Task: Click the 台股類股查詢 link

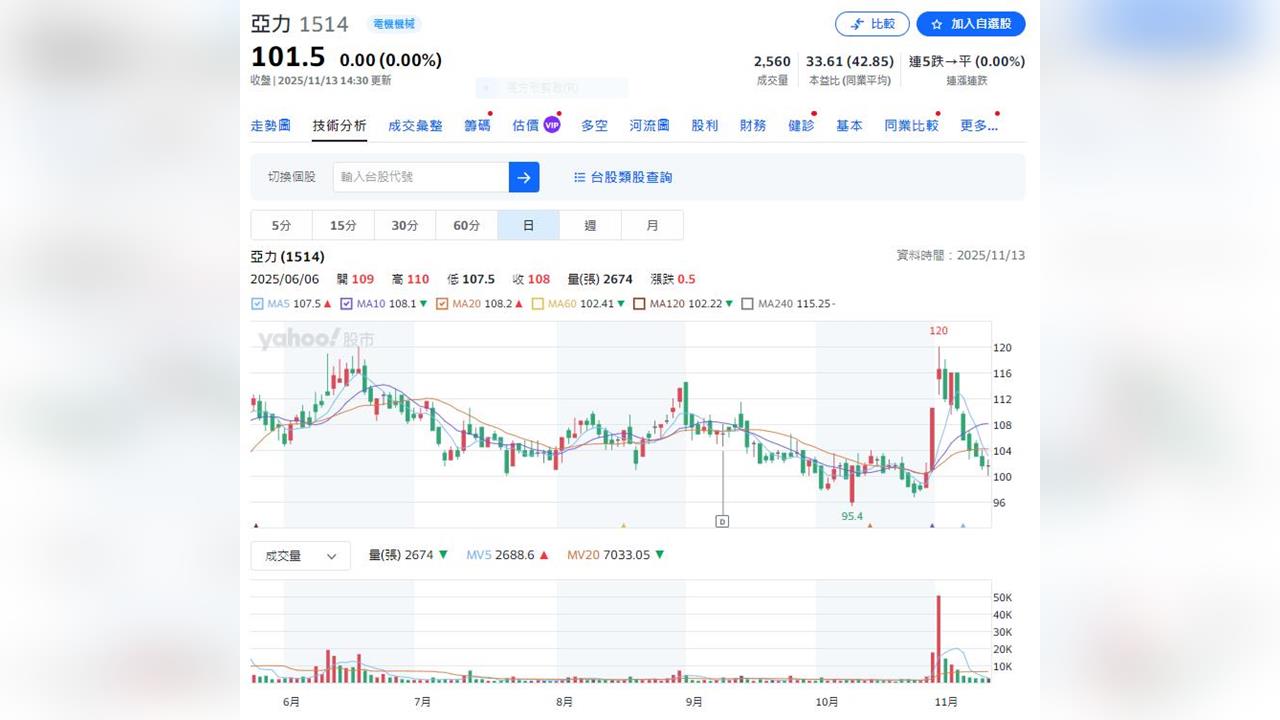Action: tap(630, 177)
